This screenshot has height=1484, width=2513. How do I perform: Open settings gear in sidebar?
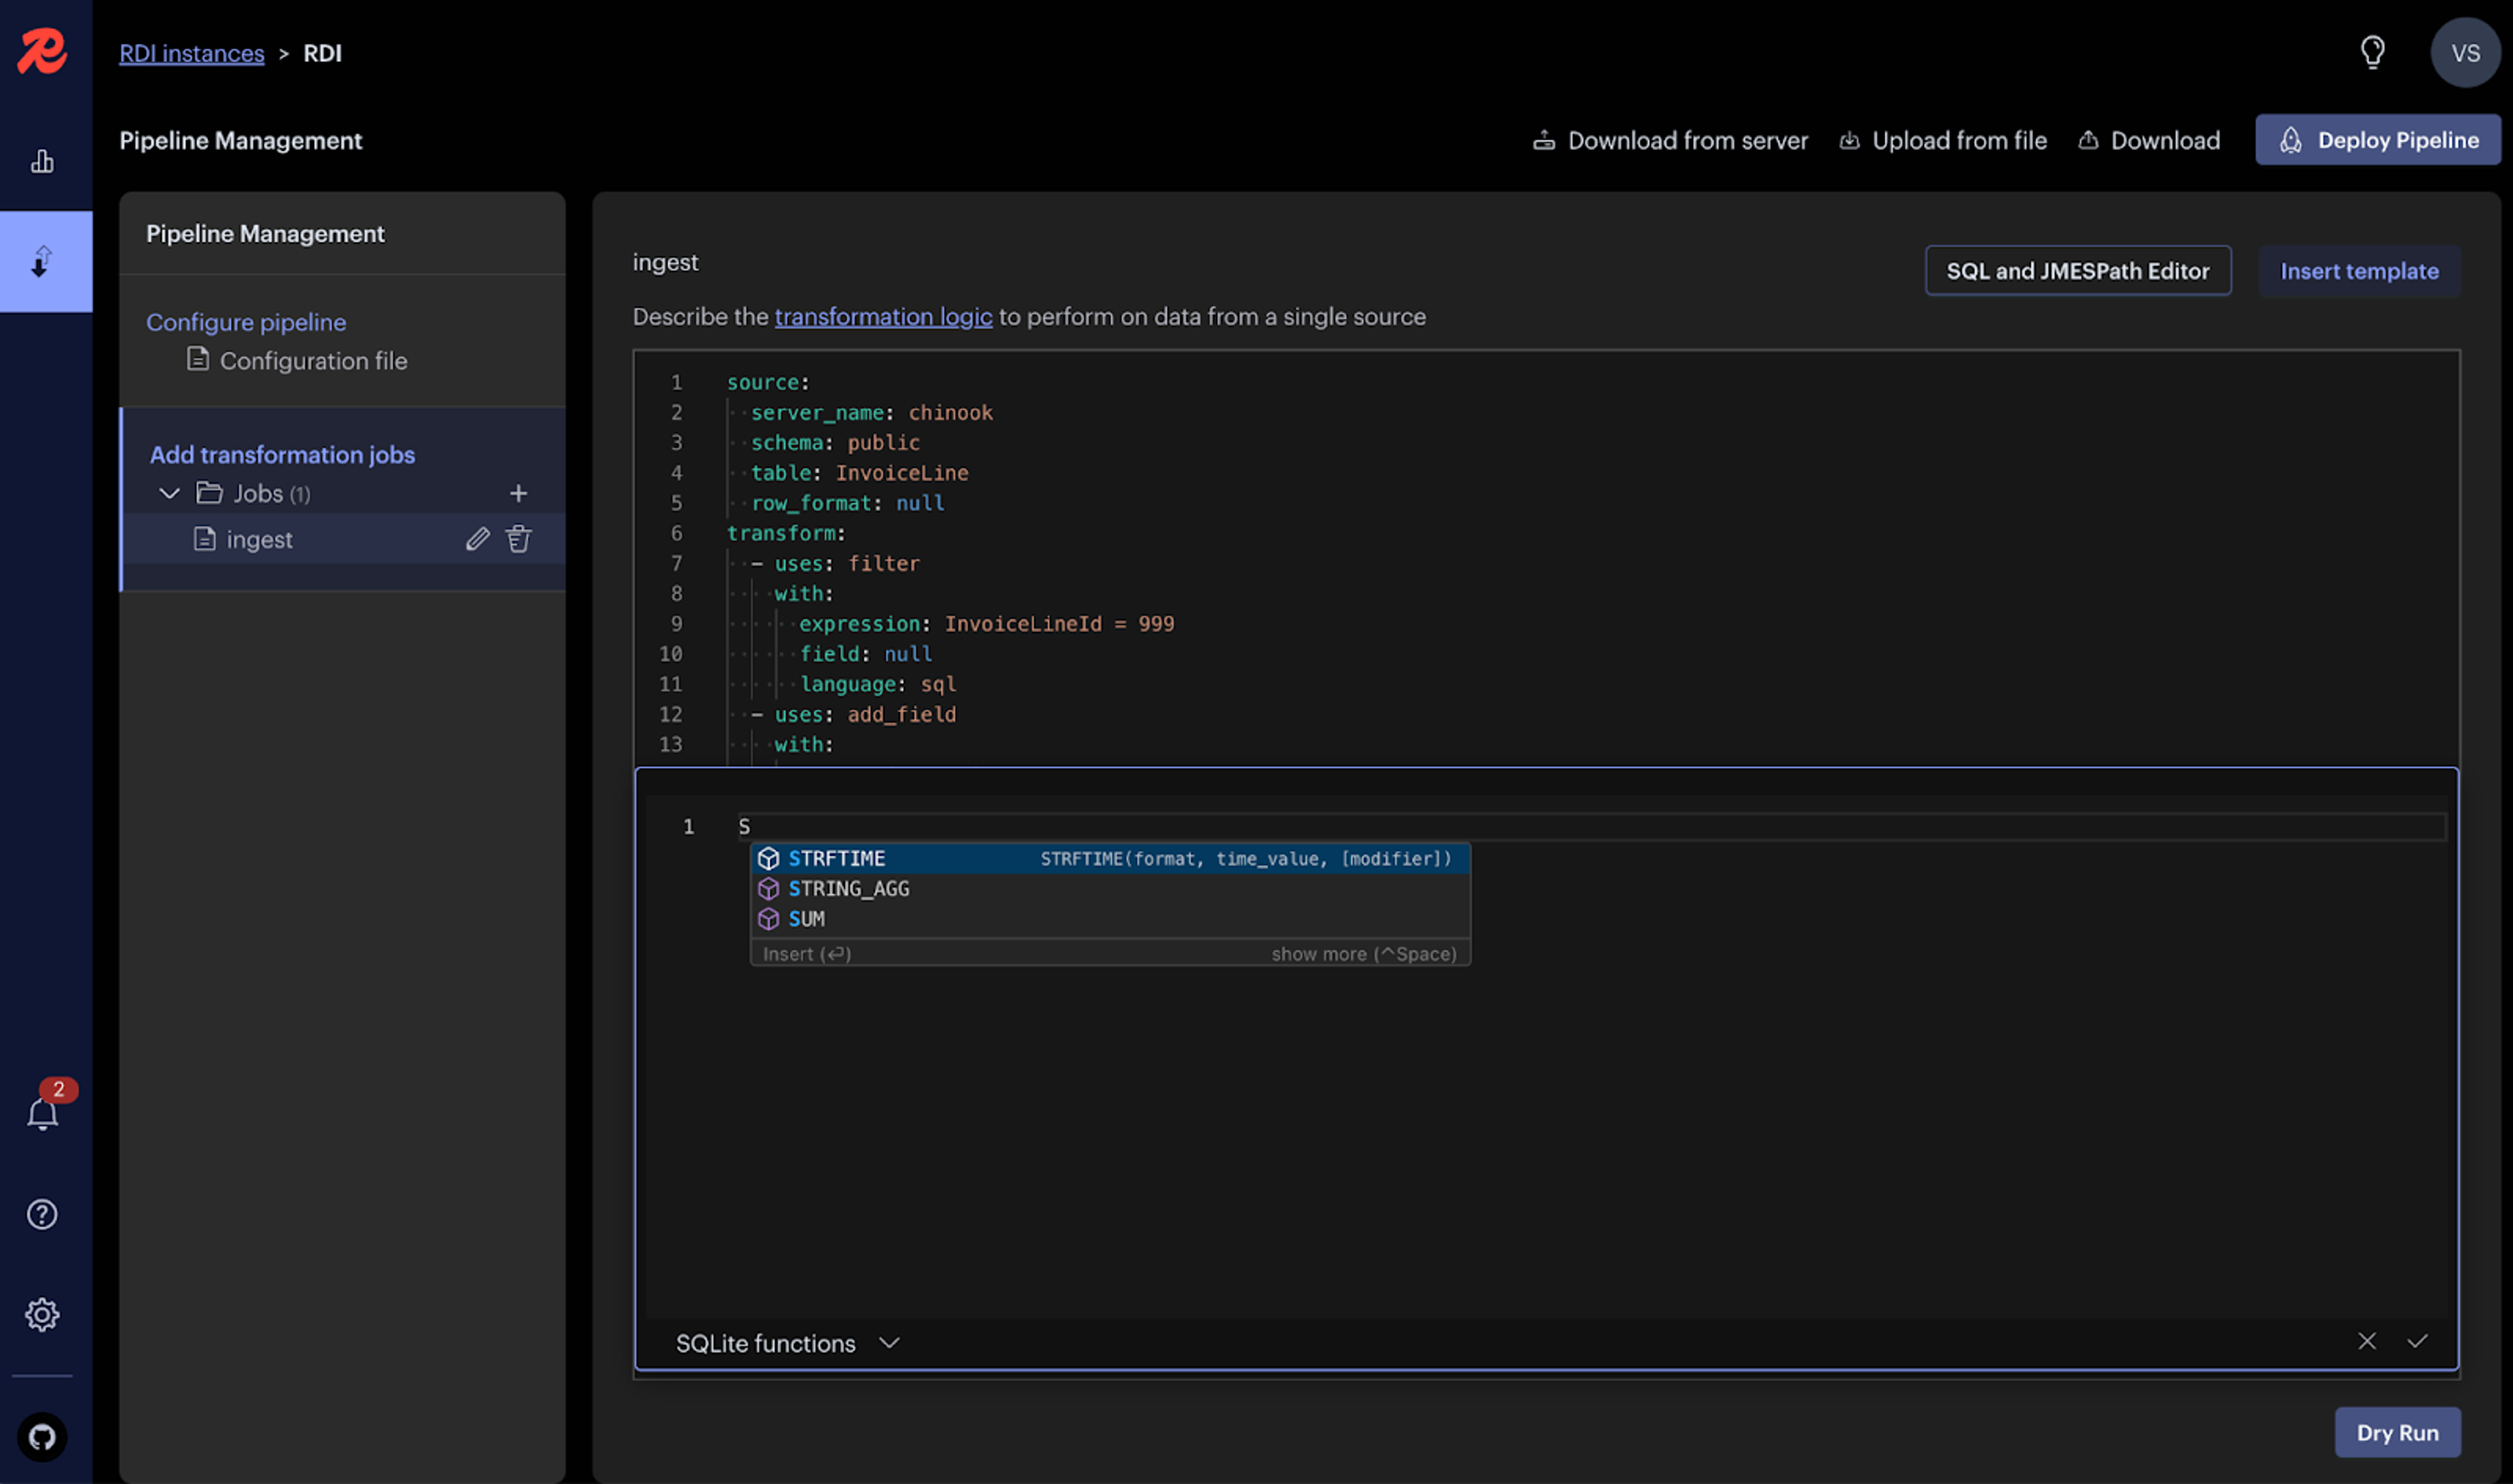tap(42, 1314)
